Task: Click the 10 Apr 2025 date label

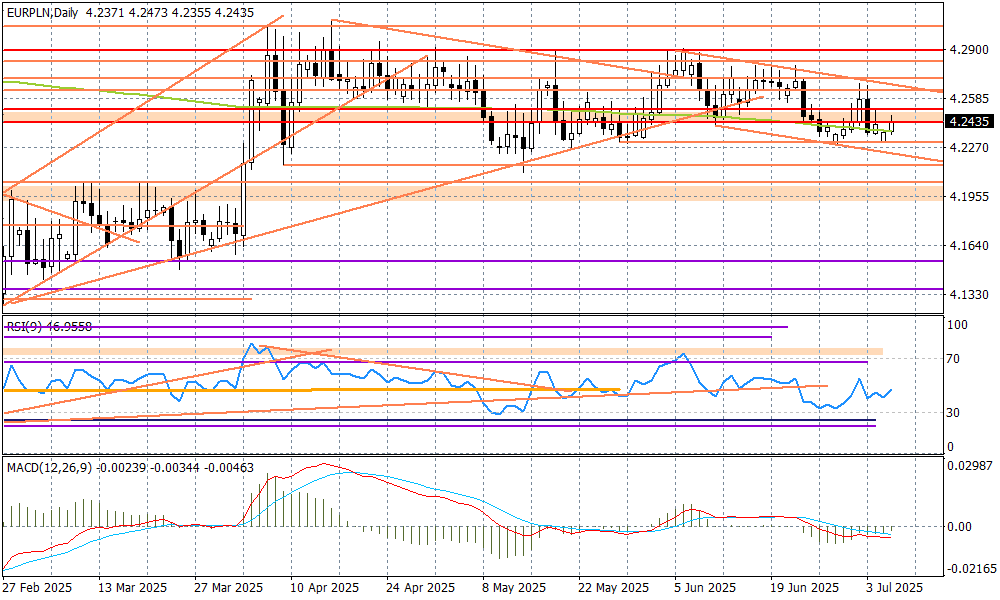Action: (325, 588)
